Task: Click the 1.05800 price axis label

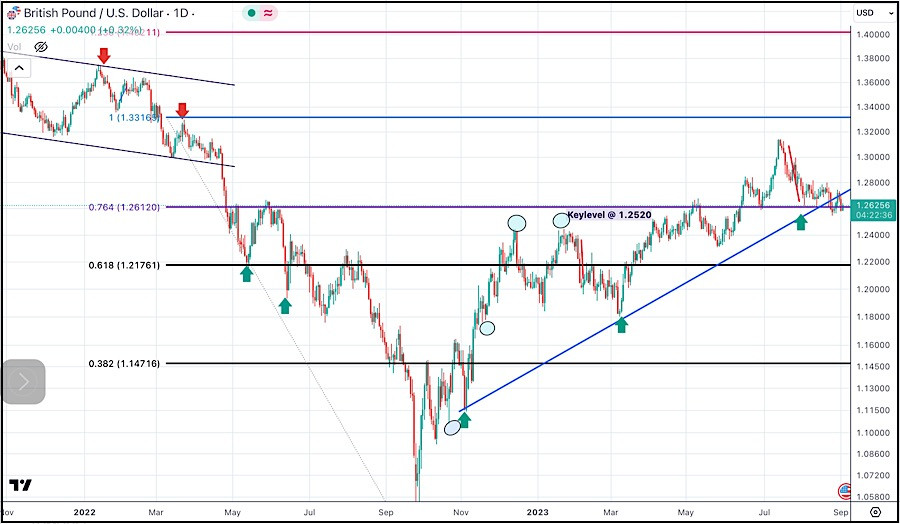Action: pos(872,498)
